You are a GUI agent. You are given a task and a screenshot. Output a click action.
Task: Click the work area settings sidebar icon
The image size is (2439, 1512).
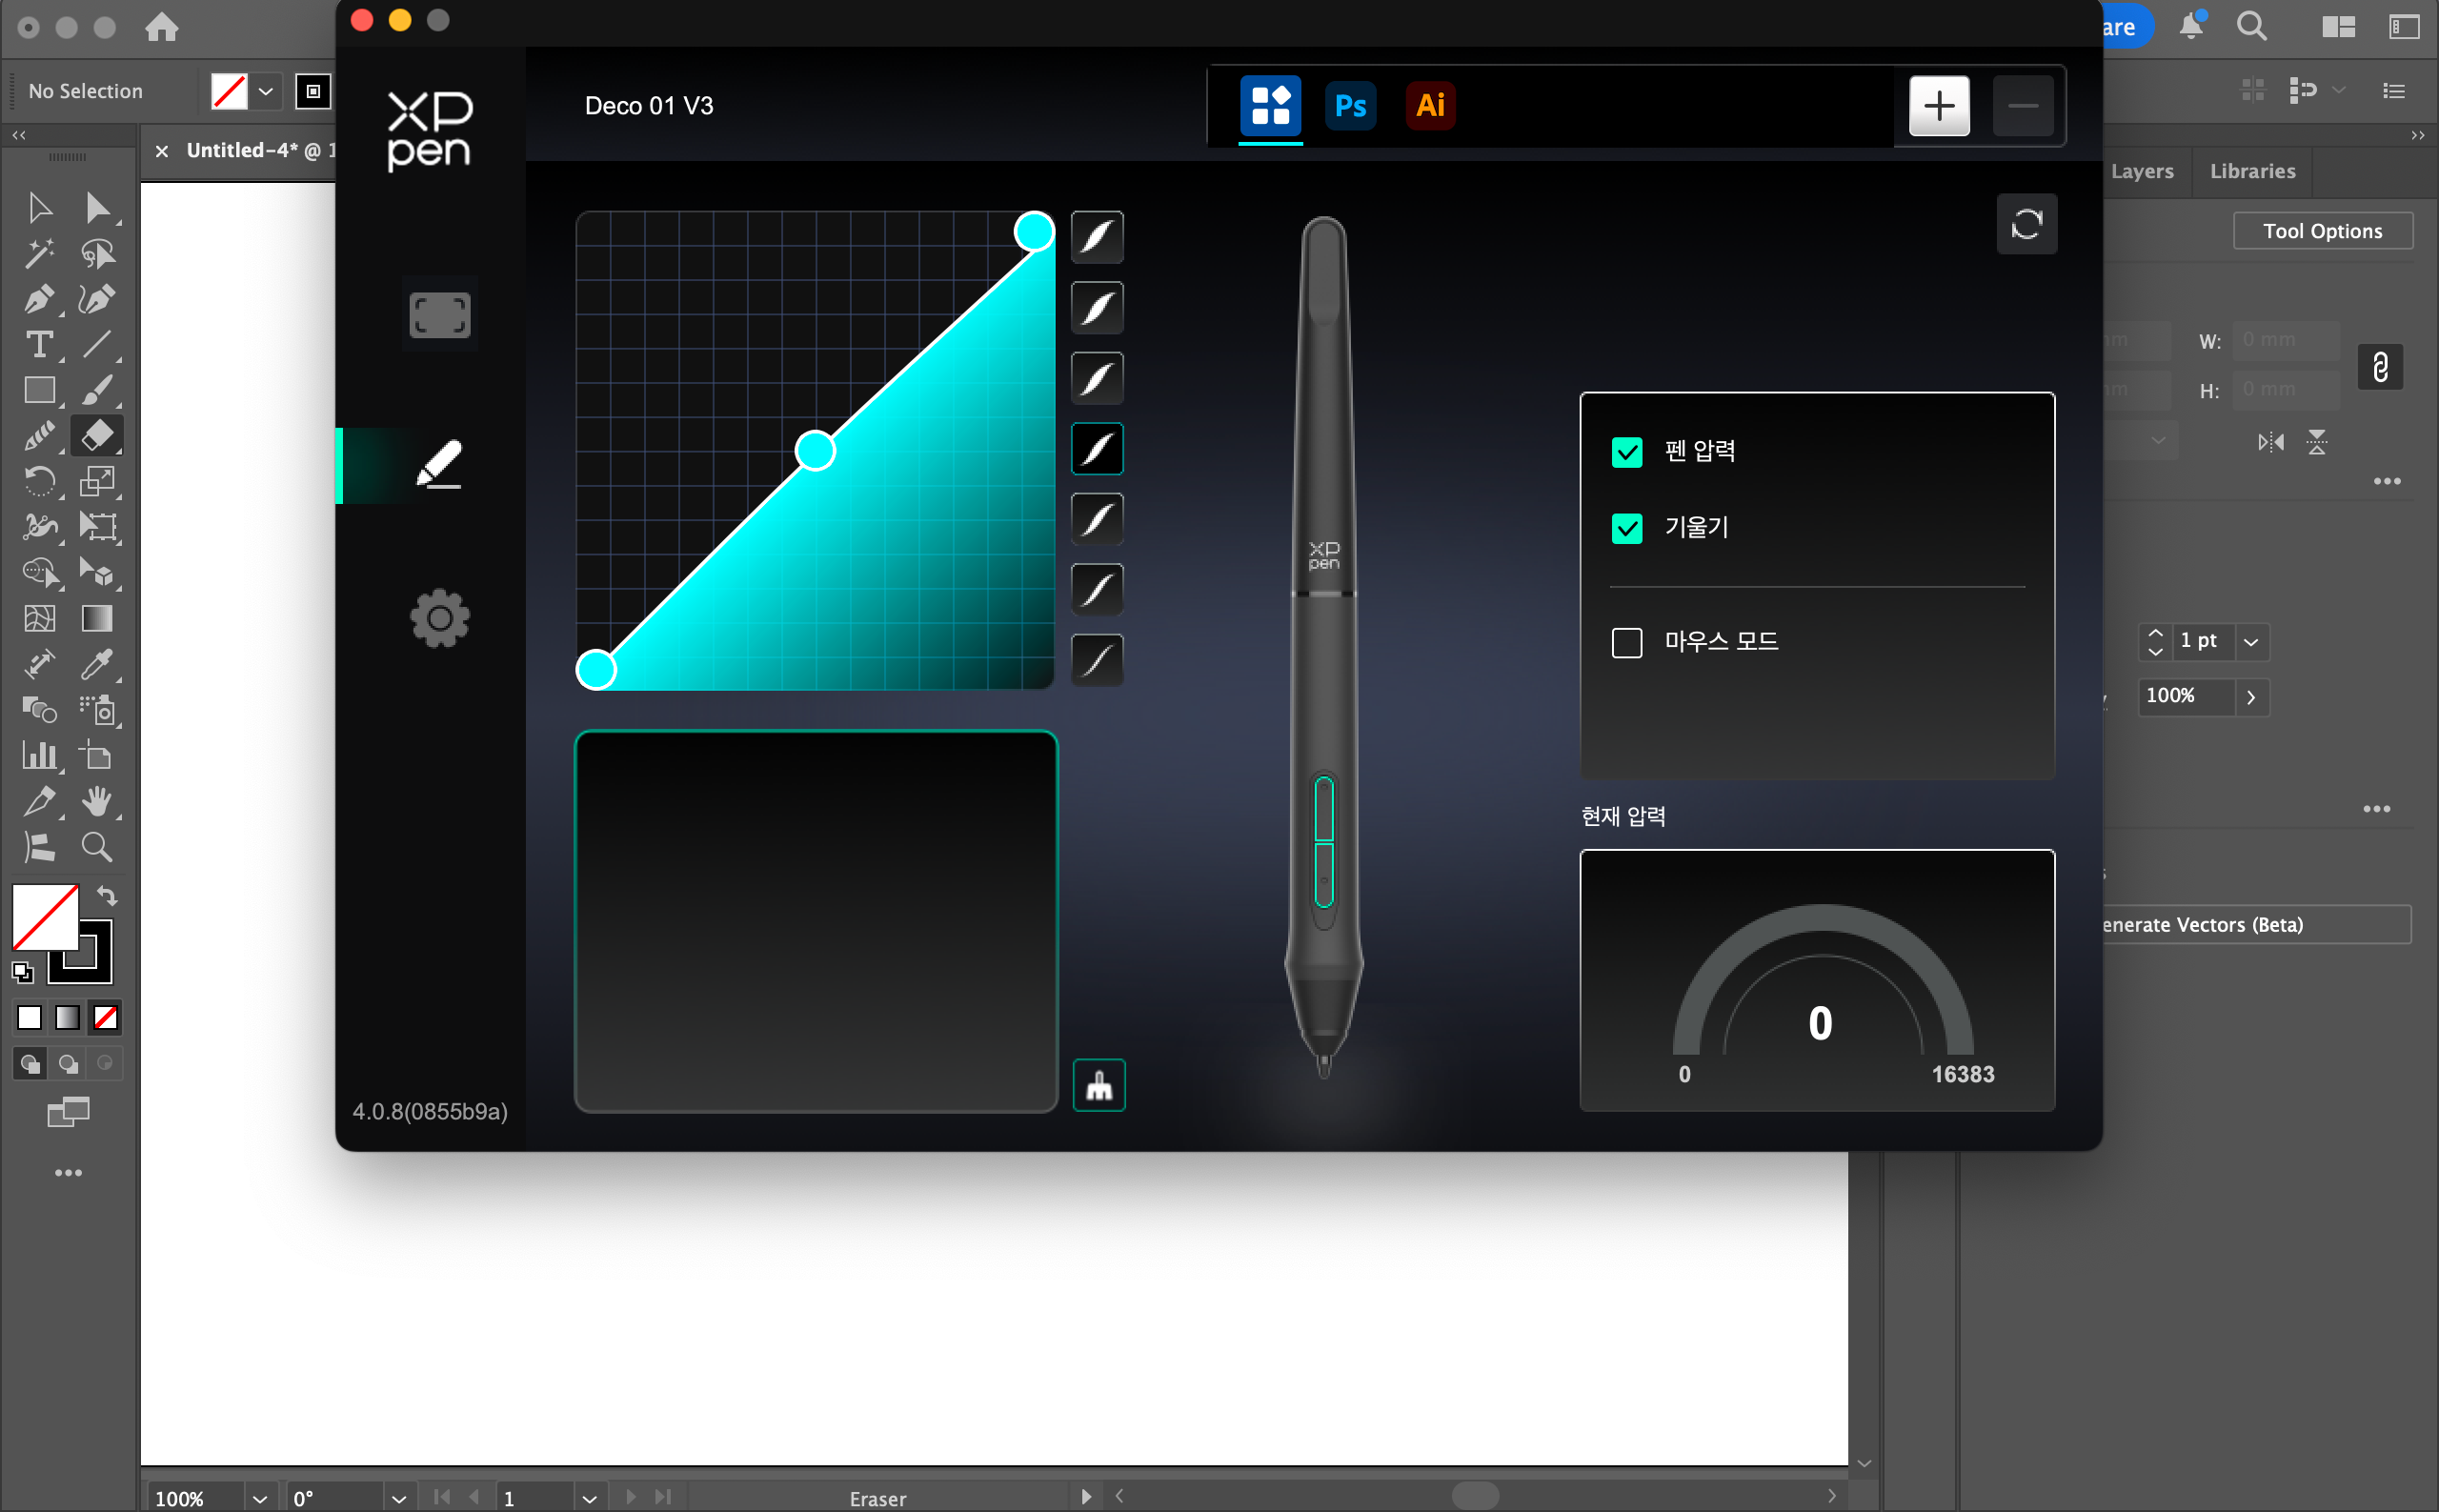[x=440, y=315]
